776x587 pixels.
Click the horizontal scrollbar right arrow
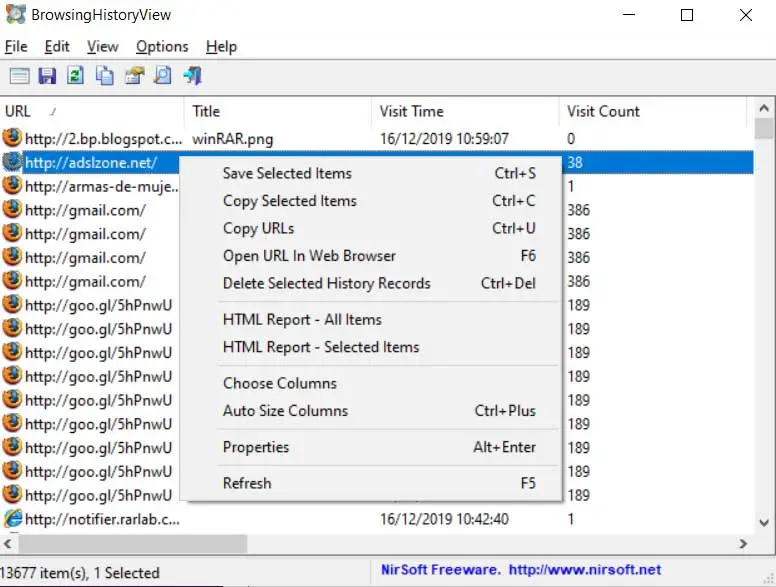[x=743, y=543]
